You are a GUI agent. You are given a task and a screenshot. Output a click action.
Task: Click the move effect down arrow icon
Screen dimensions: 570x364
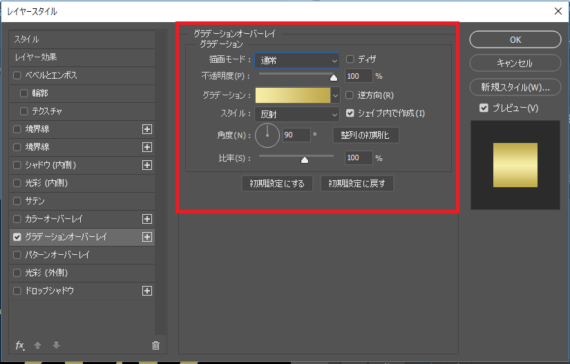pyautogui.click(x=56, y=345)
